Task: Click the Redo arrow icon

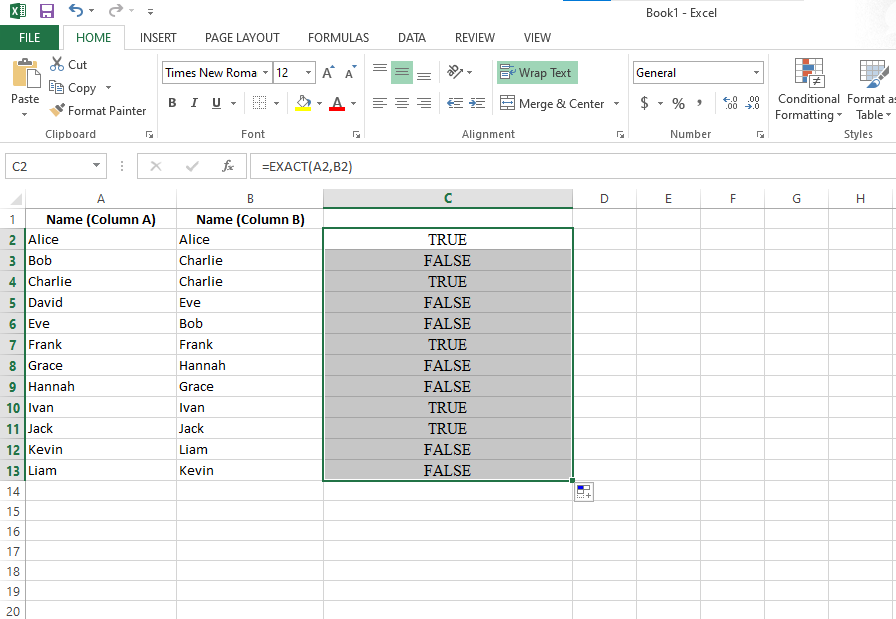Action: (115, 10)
